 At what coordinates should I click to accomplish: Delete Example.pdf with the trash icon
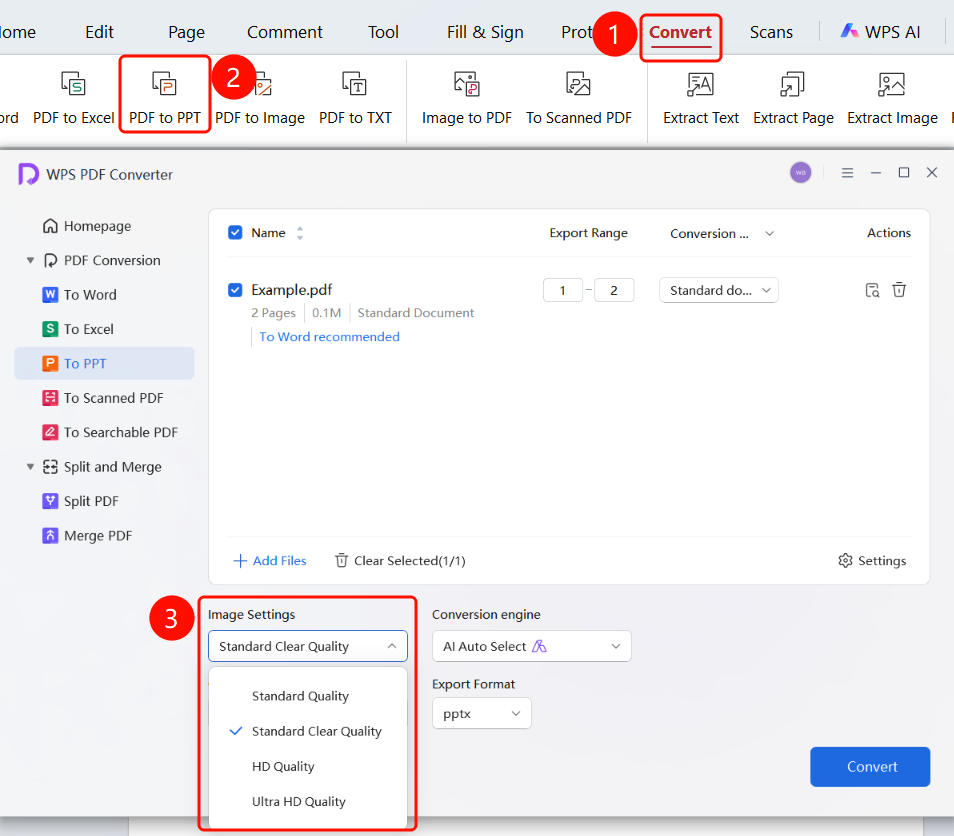click(899, 290)
